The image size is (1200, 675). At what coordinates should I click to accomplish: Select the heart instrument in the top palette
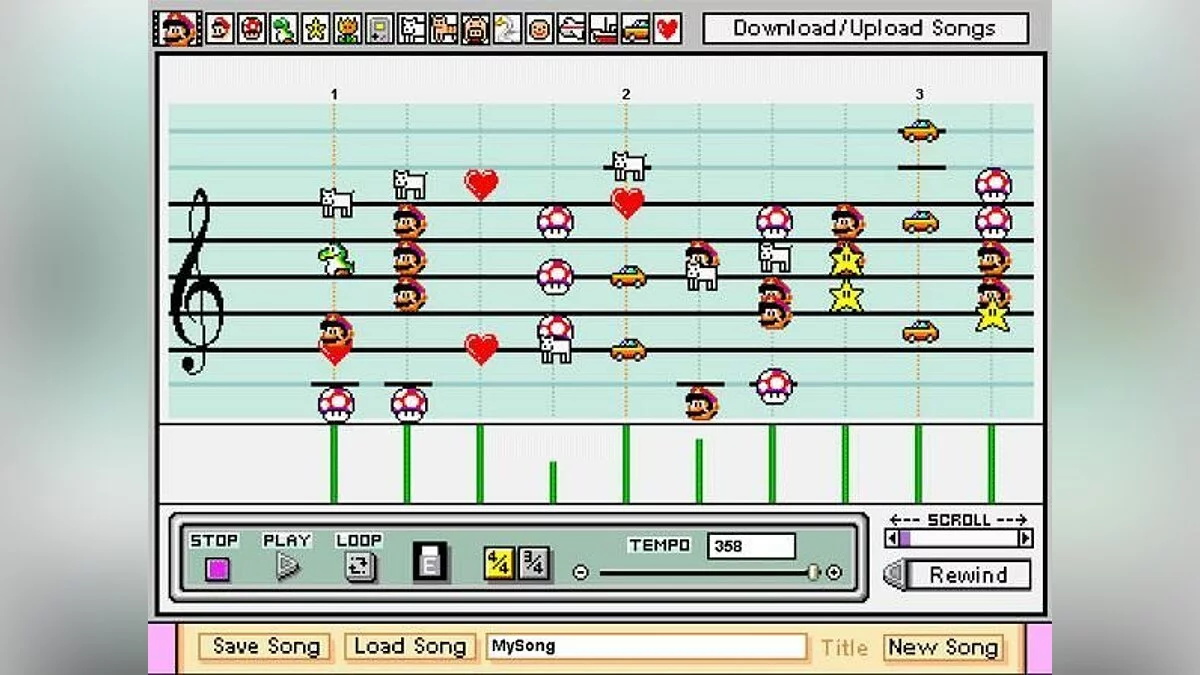point(667,29)
